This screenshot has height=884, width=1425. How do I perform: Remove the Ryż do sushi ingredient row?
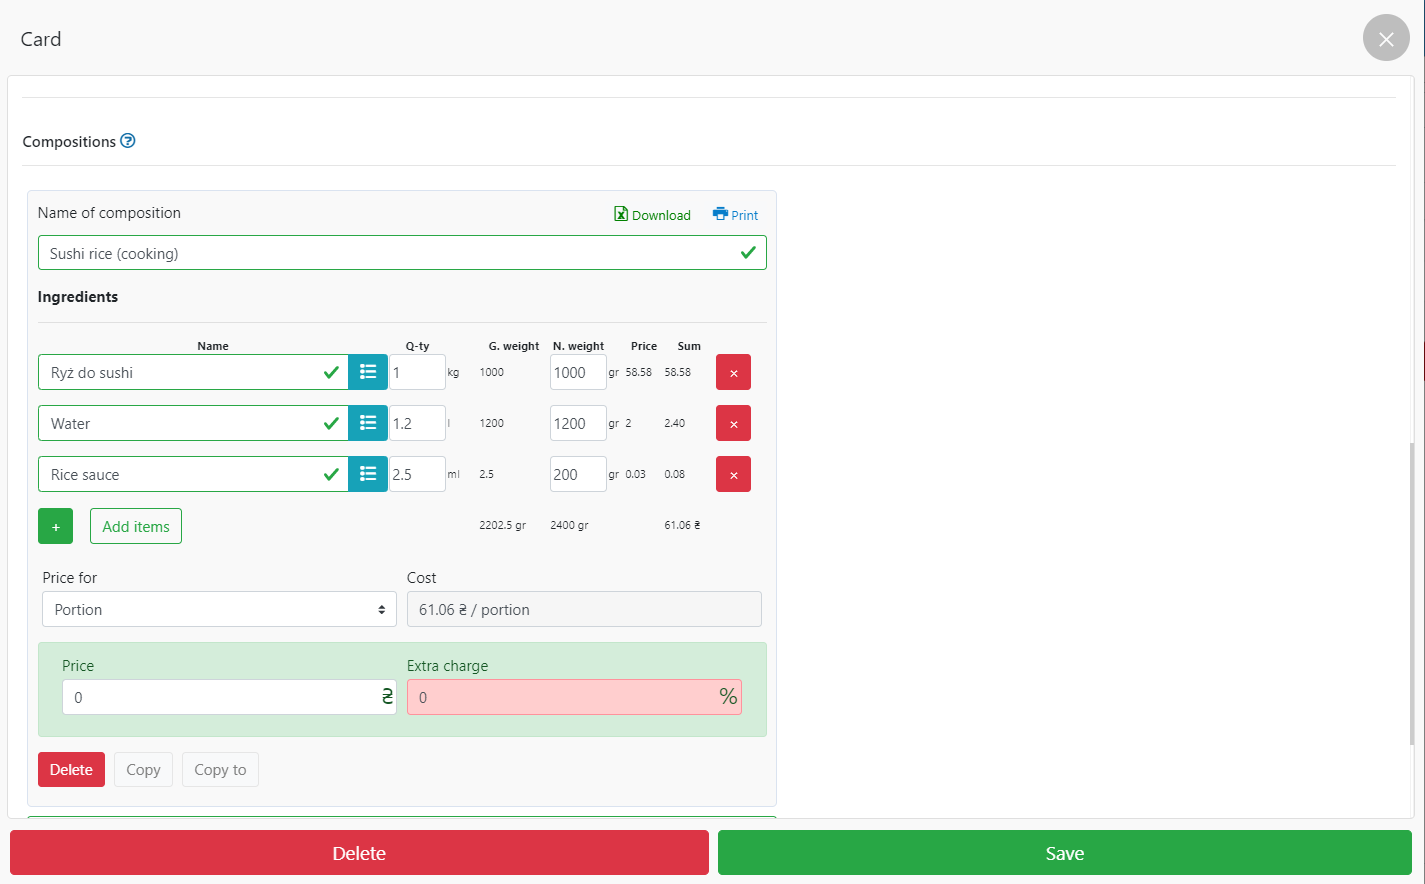click(x=733, y=372)
